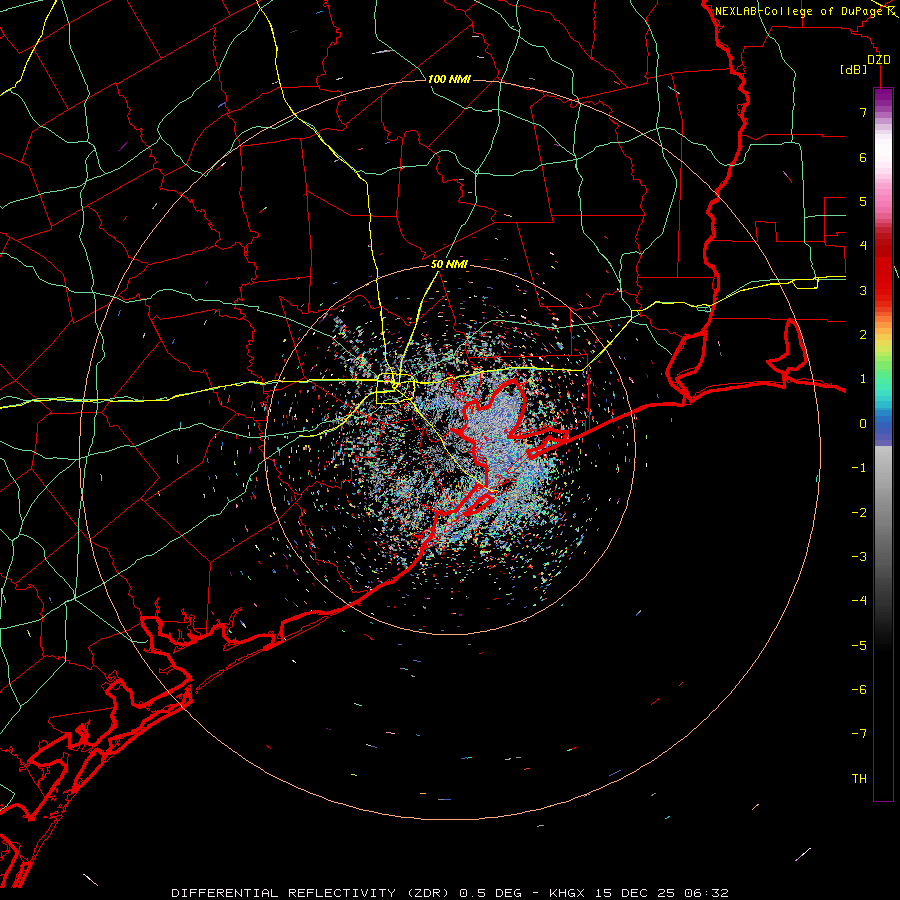Select the 4 value on the scale
The image size is (900, 900).
point(863,246)
